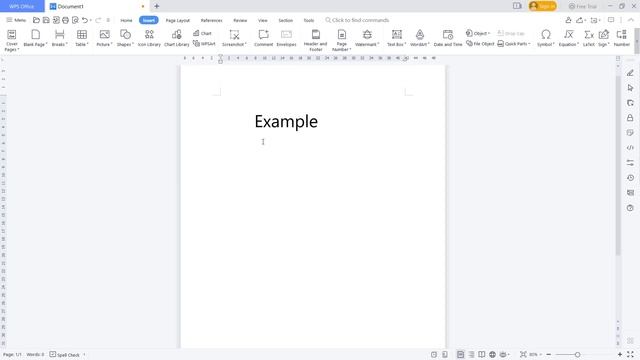
Task: Insert WPSArt graphic
Action: tap(204, 43)
